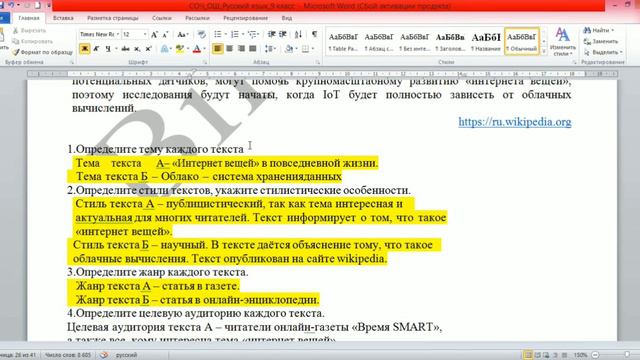Open the View (Вид) tab
The height and width of the screenshot is (360, 640).
tap(287, 18)
